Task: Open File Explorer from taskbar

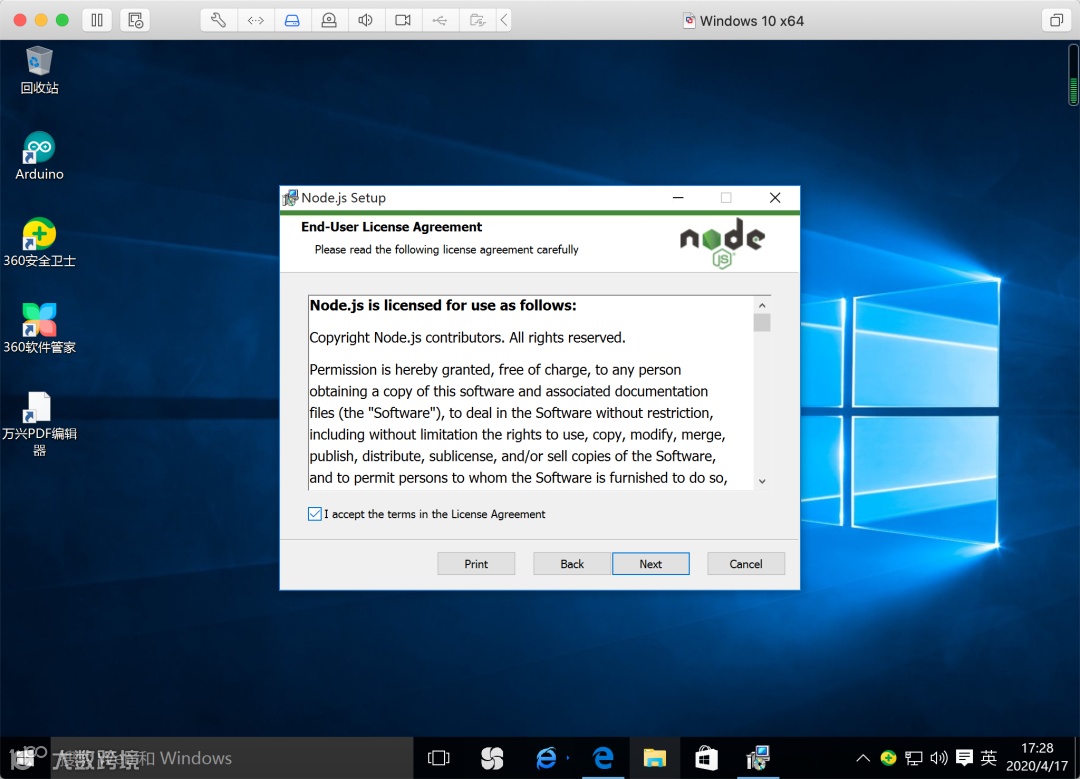Action: [654, 758]
